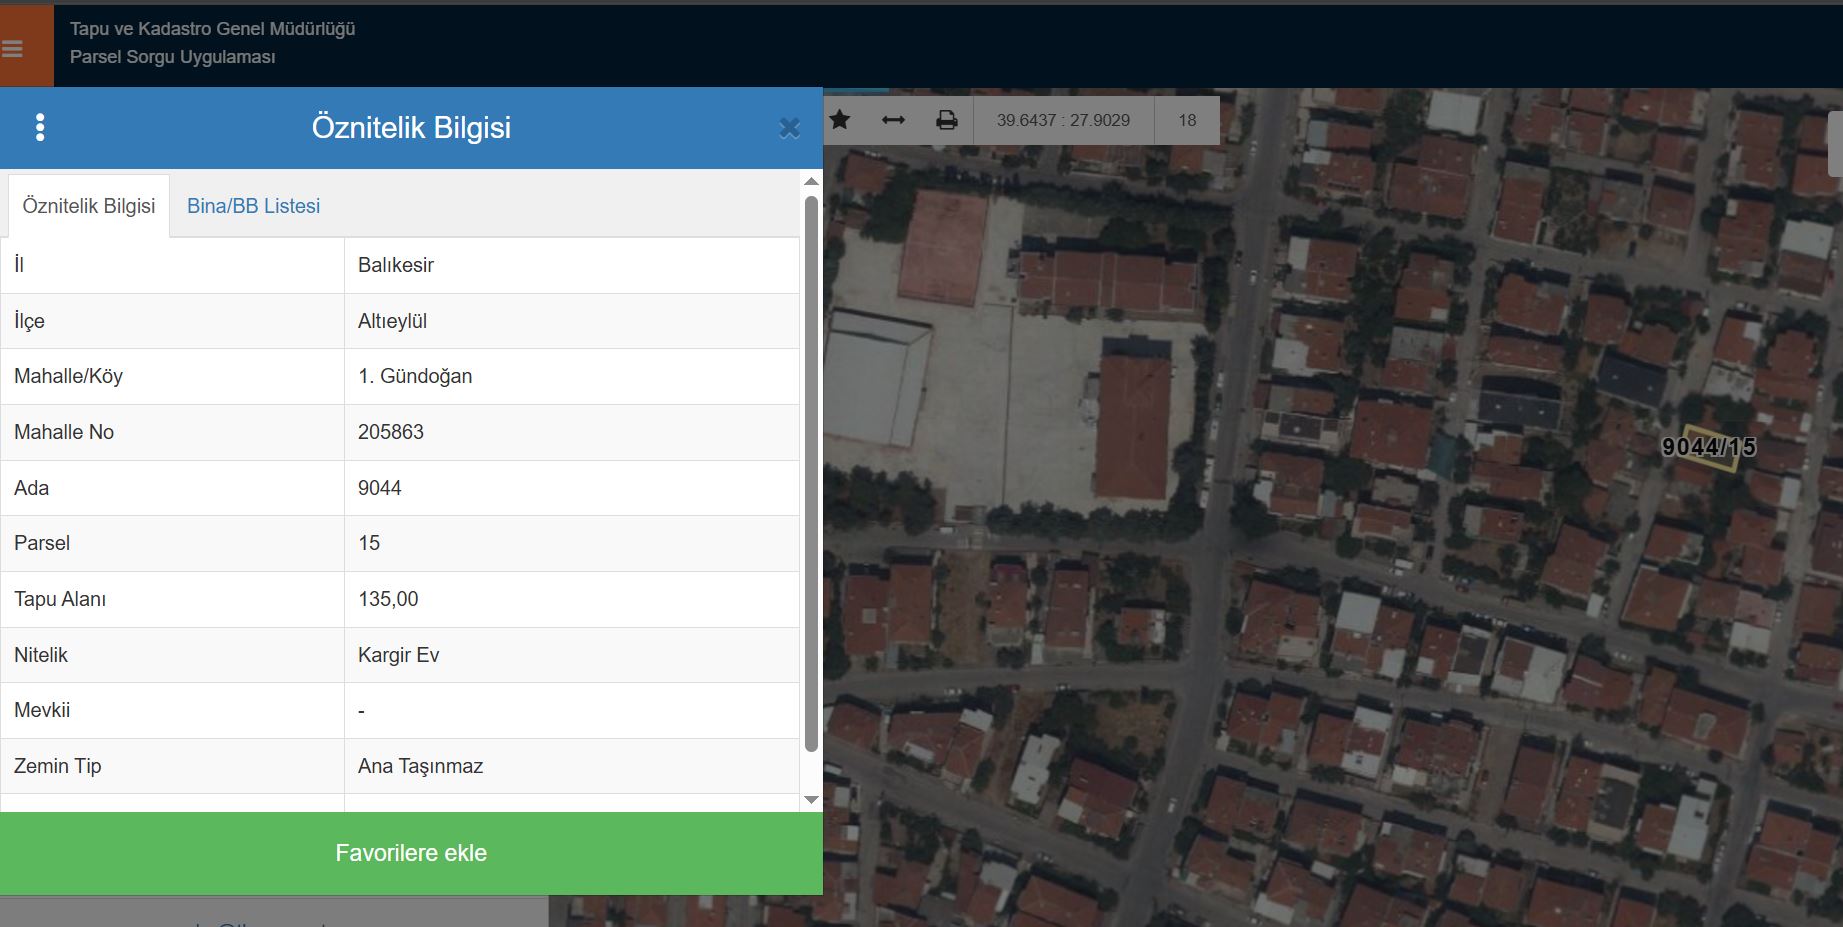Select the parcel label 9044/15 on map
This screenshot has width=1843, height=927.
pyautogui.click(x=1708, y=447)
